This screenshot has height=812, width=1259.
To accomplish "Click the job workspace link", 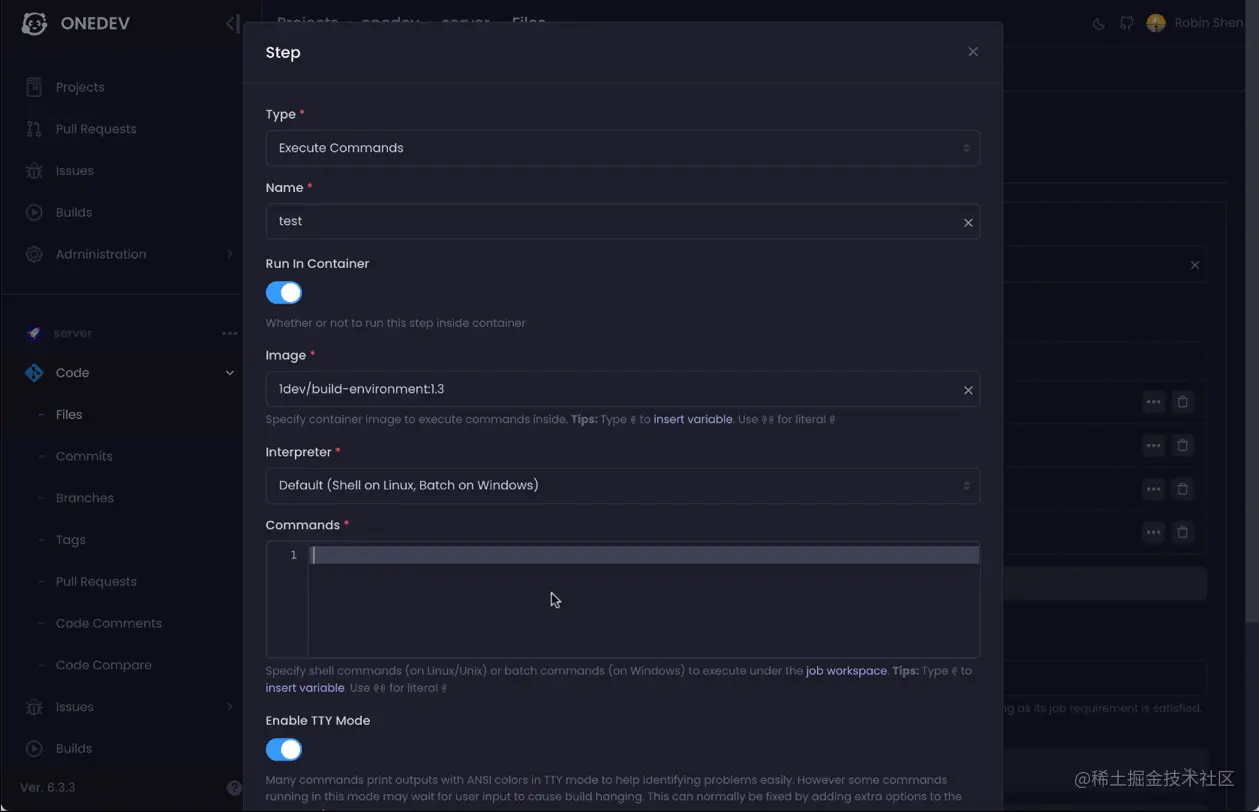I will tap(846, 671).
